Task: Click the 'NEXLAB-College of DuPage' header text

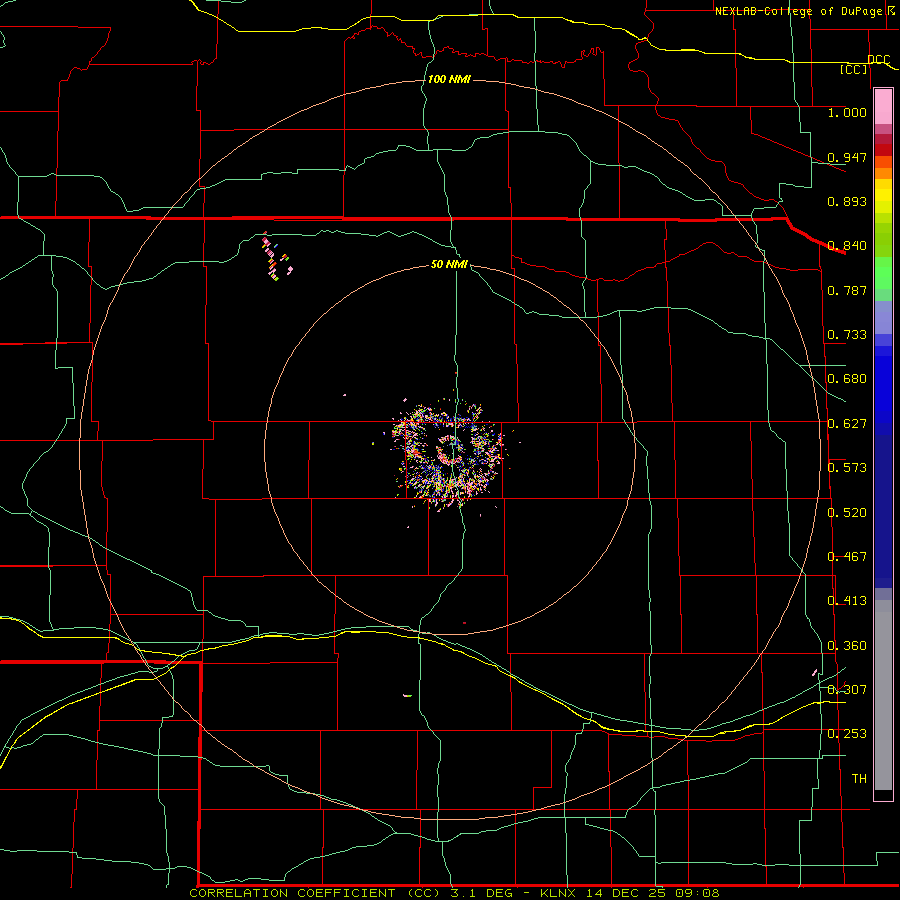Action: coord(798,11)
